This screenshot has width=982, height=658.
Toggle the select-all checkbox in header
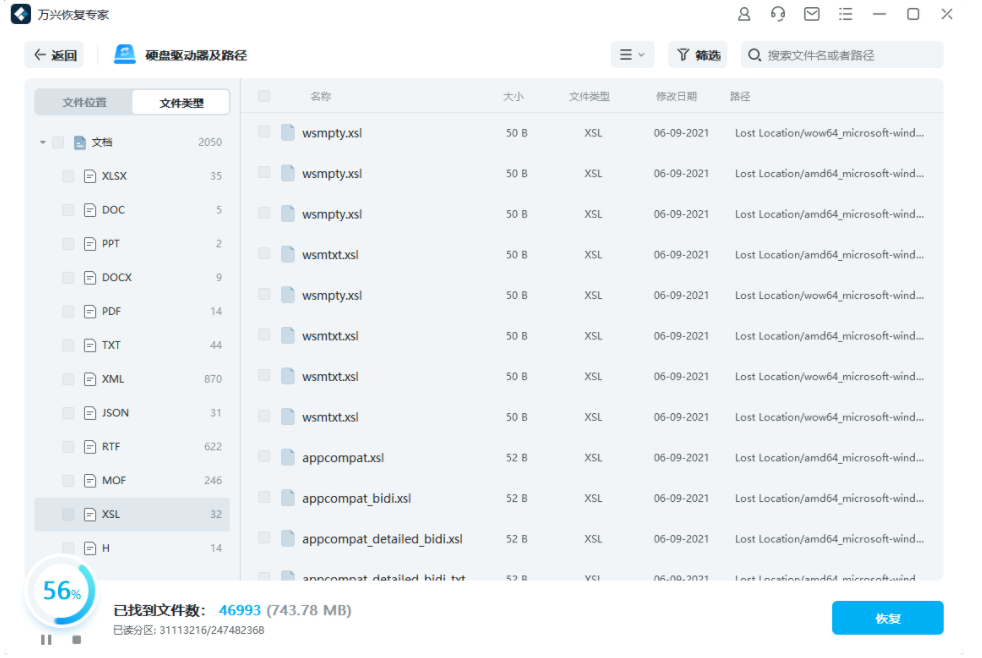pyautogui.click(x=264, y=96)
